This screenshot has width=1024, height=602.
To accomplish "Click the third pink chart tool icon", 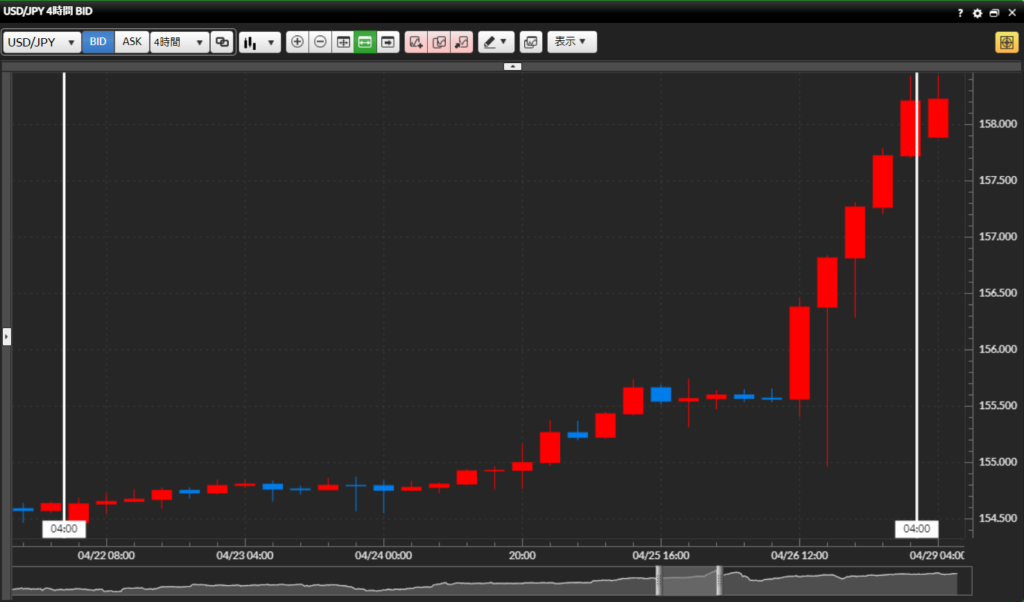I will pos(461,42).
